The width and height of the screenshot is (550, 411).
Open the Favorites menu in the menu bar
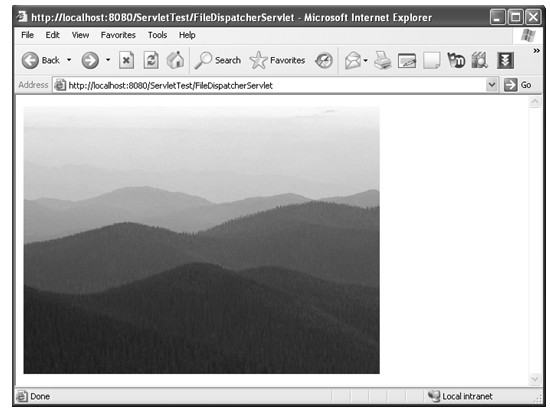coord(118,35)
